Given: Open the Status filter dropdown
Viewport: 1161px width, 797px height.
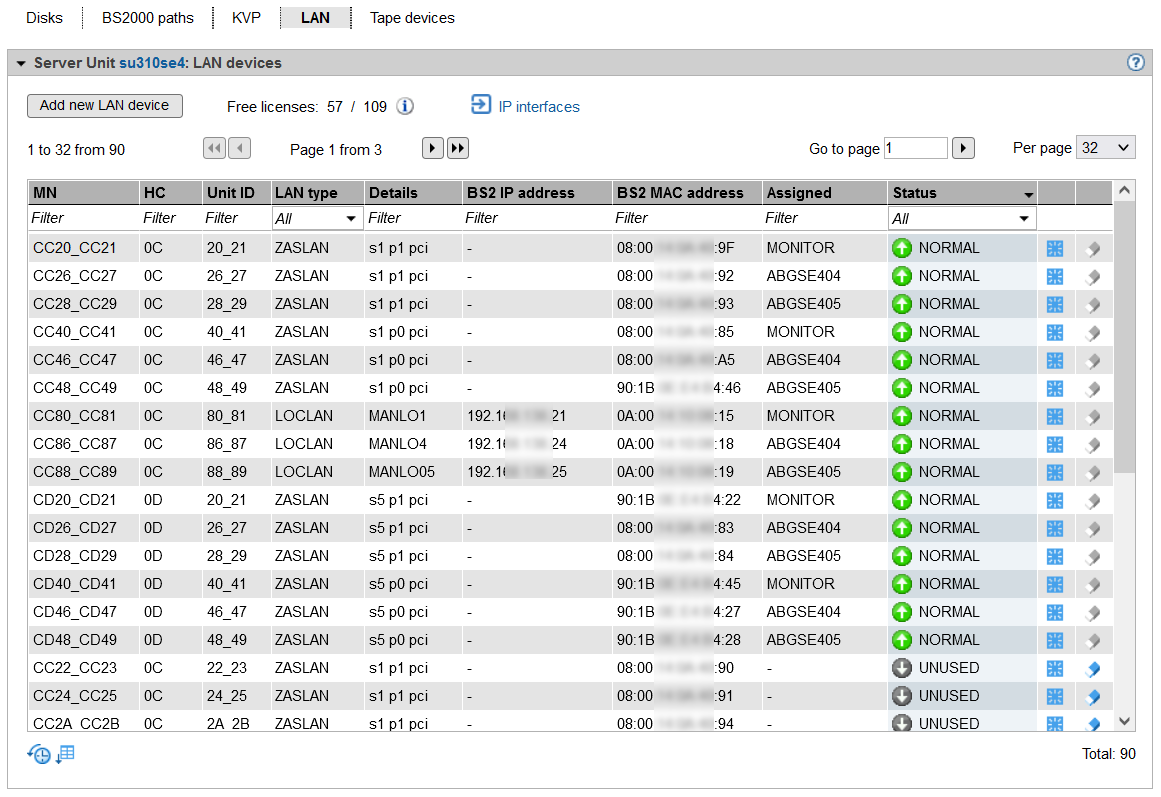Looking at the screenshot, I should point(961,218).
